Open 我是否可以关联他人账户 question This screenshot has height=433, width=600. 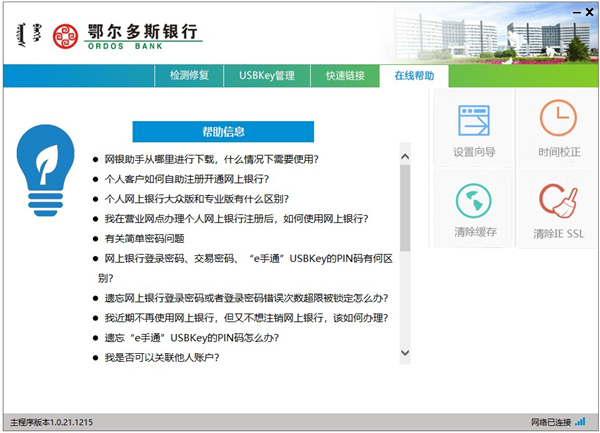click(162, 358)
